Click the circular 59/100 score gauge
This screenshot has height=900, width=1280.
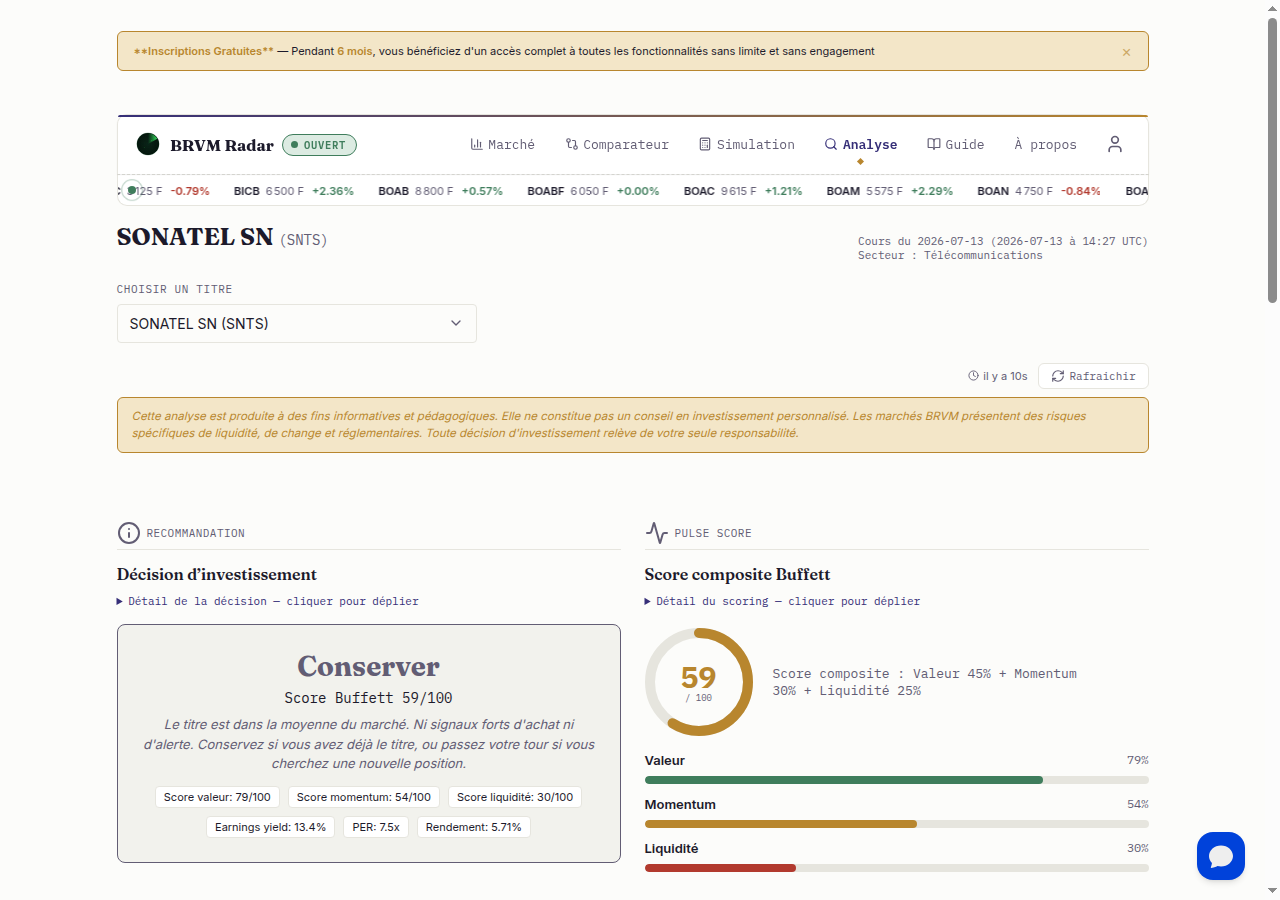tap(699, 682)
